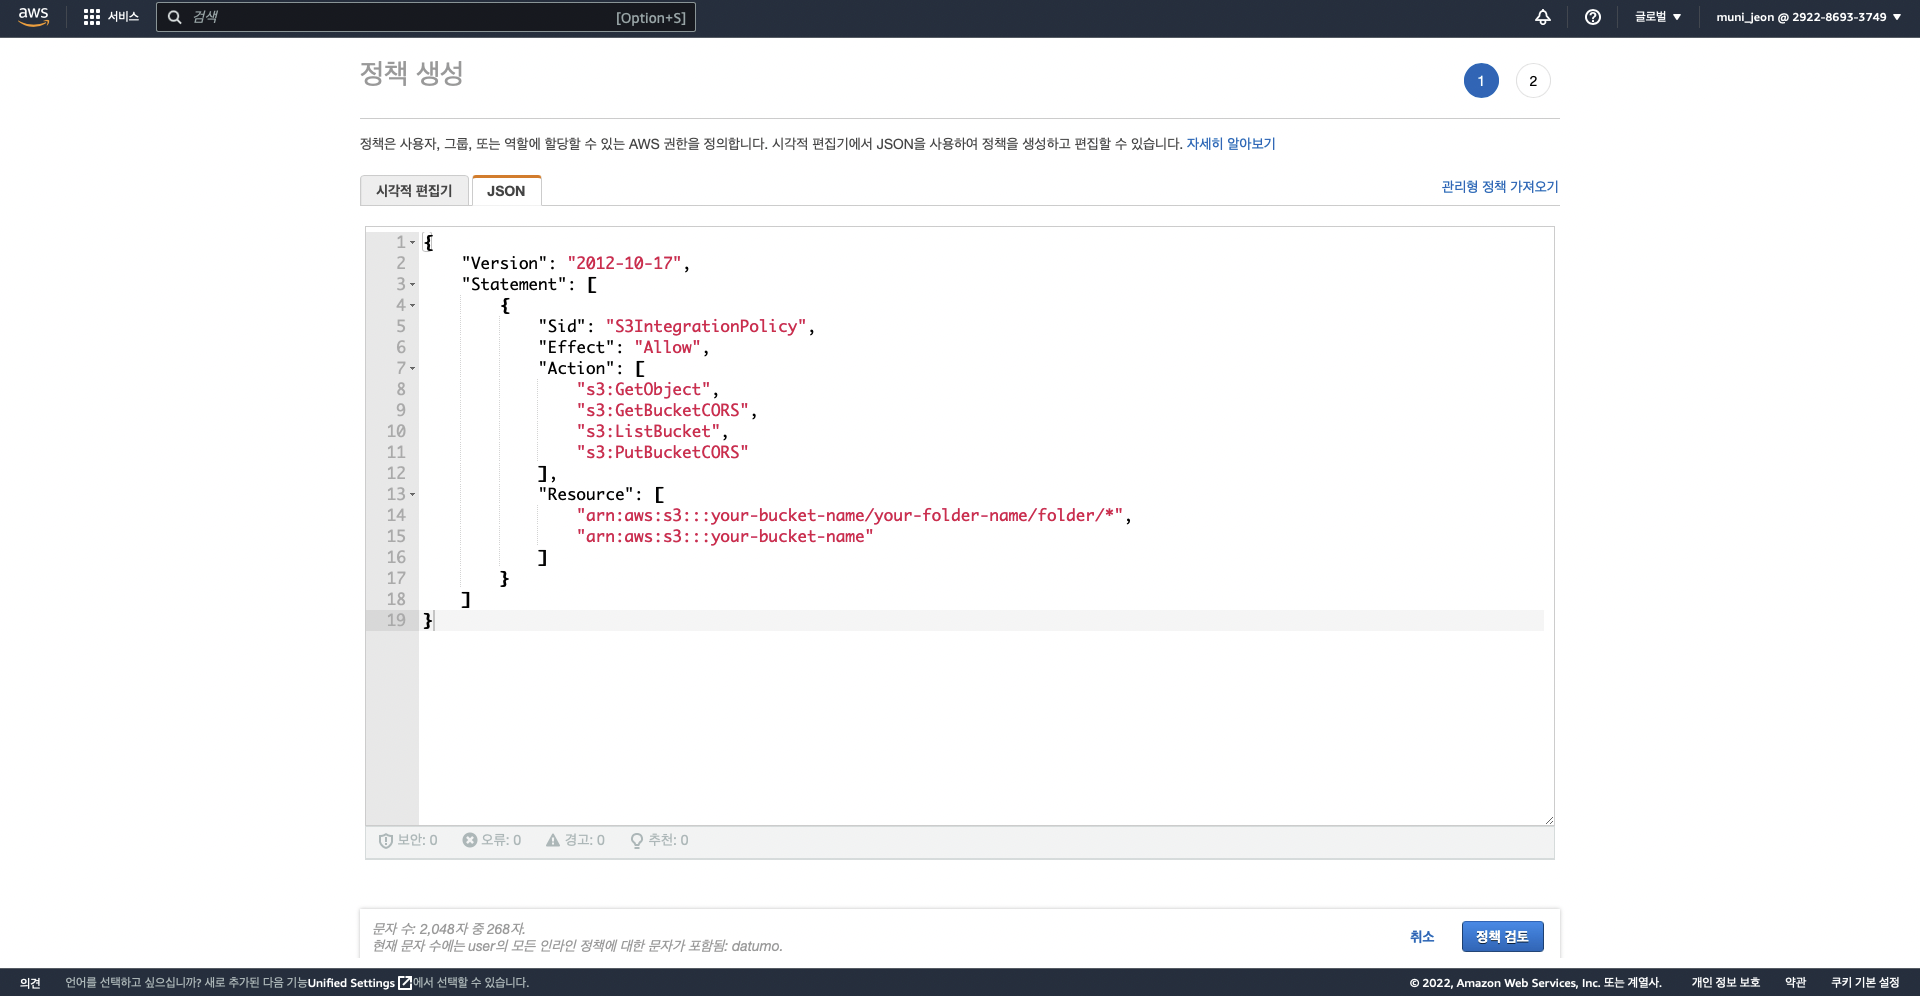Image resolution: width=1920 pixels, height=996 pixels.
Task: Focus the top search input field
Action: pos(425,17)
